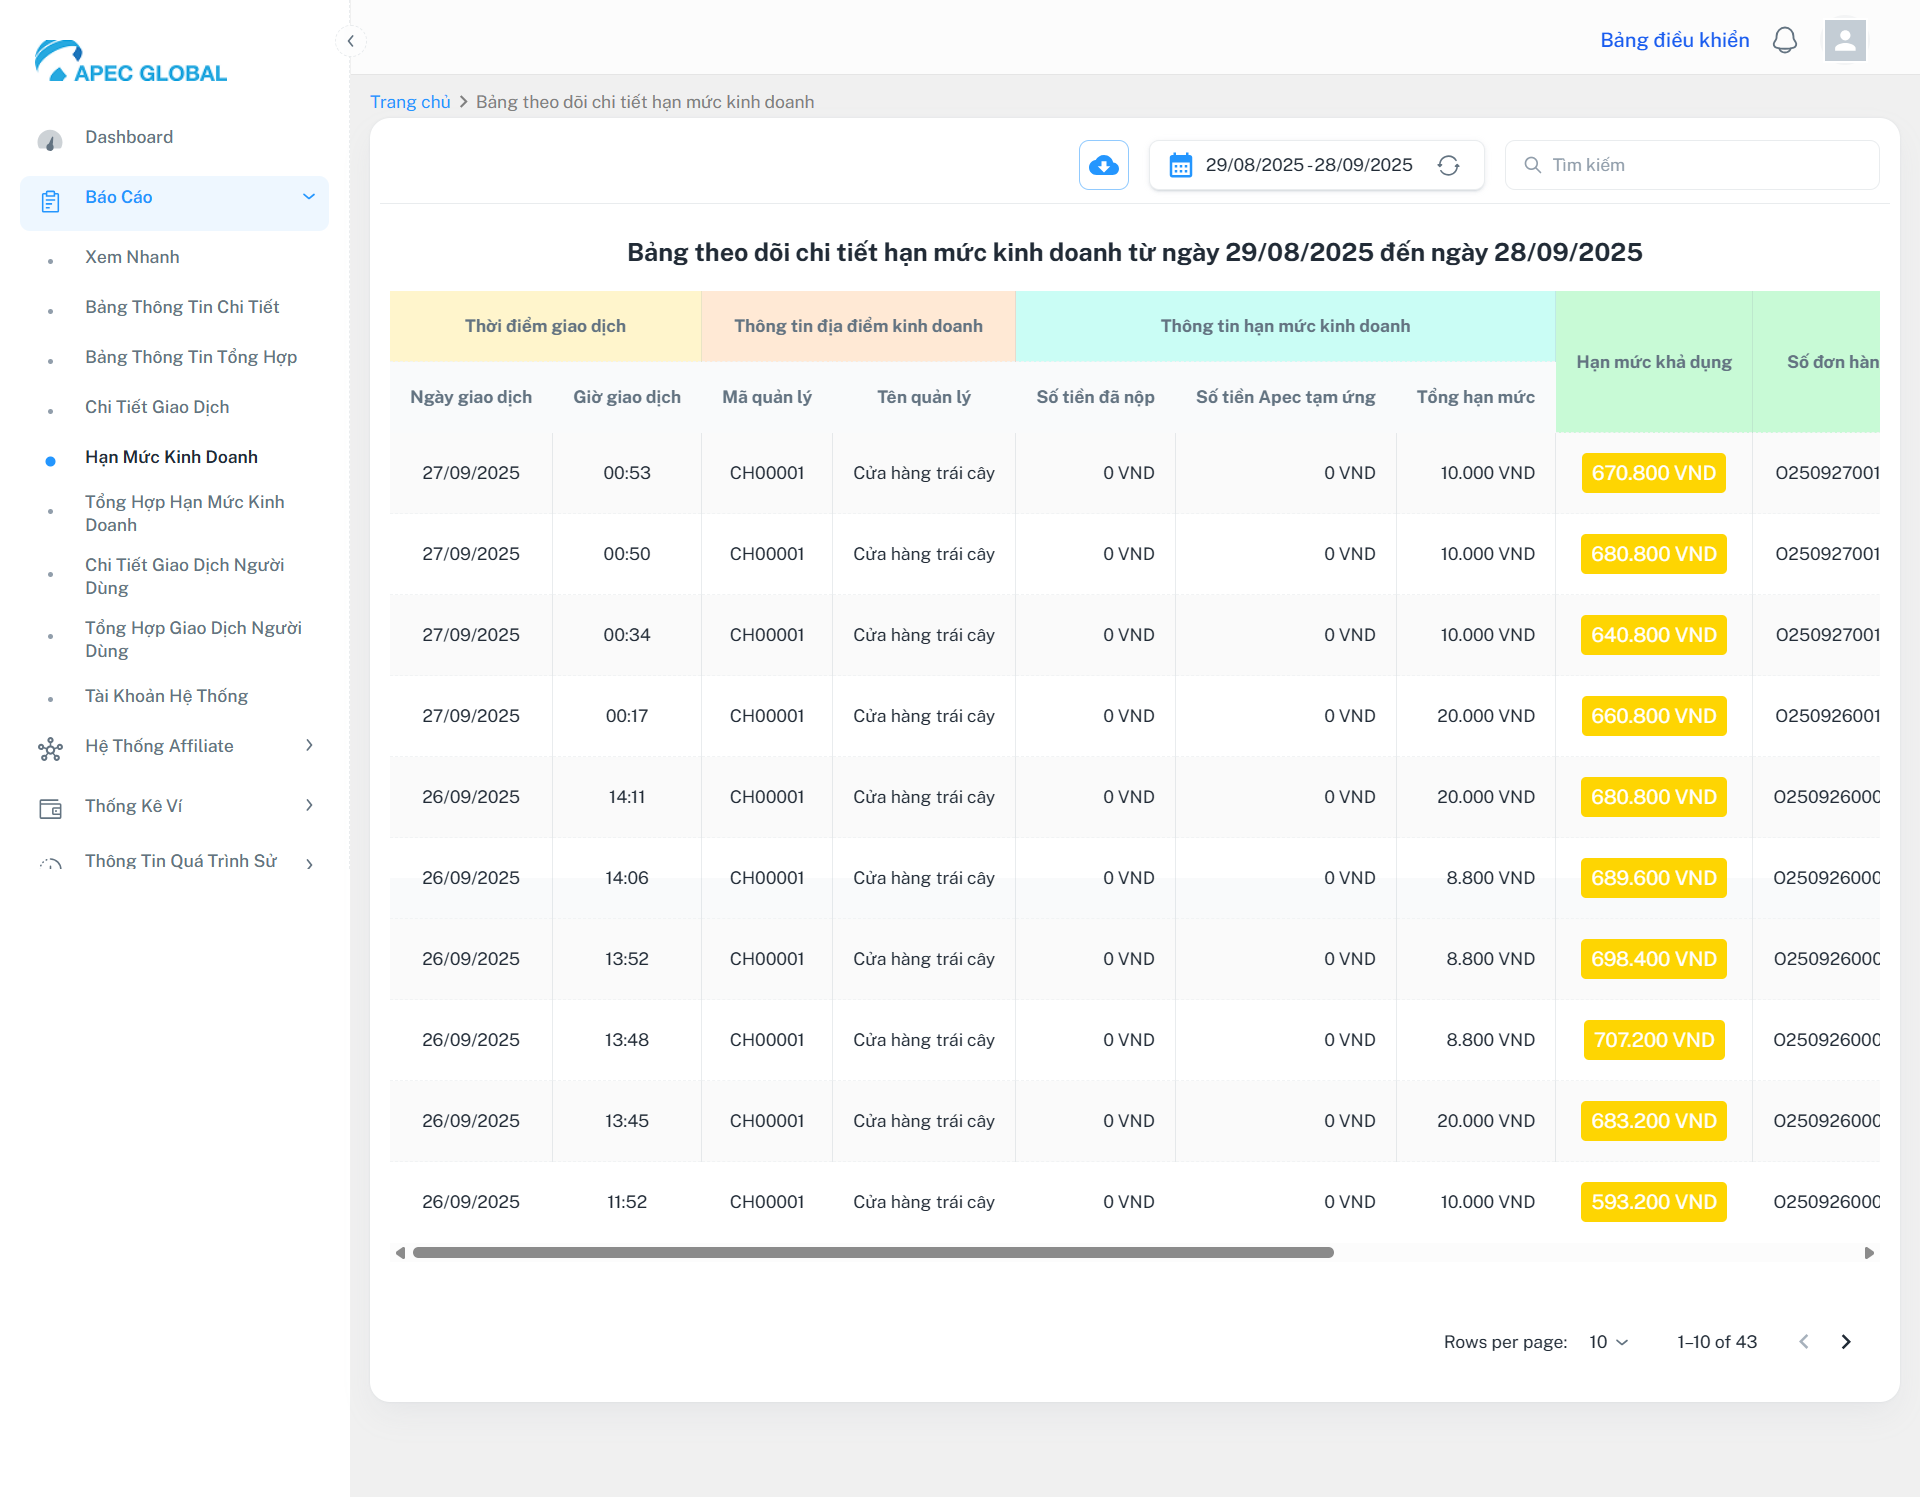Click the Dashboard gauge icon

(x=50, y=139)
